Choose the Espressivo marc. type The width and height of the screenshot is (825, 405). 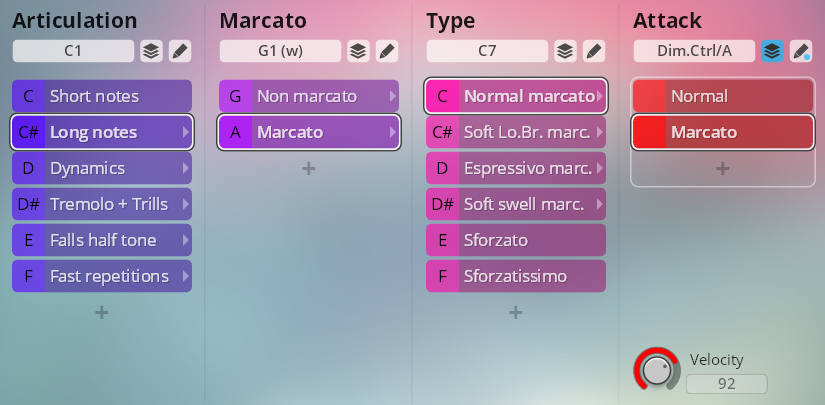click(x=515, y=168)
